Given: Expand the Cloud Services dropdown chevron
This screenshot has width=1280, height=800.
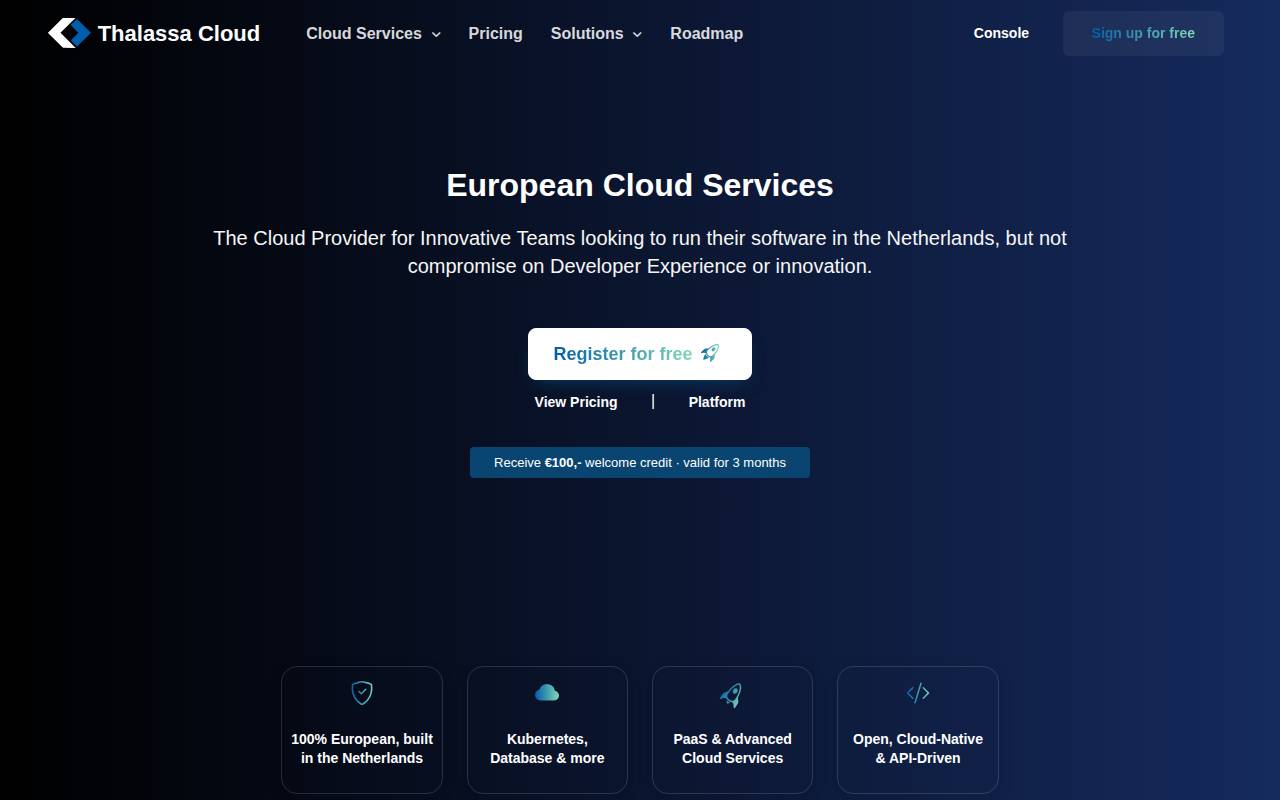Looking at the screenshot, I should [x=436, y=34].
